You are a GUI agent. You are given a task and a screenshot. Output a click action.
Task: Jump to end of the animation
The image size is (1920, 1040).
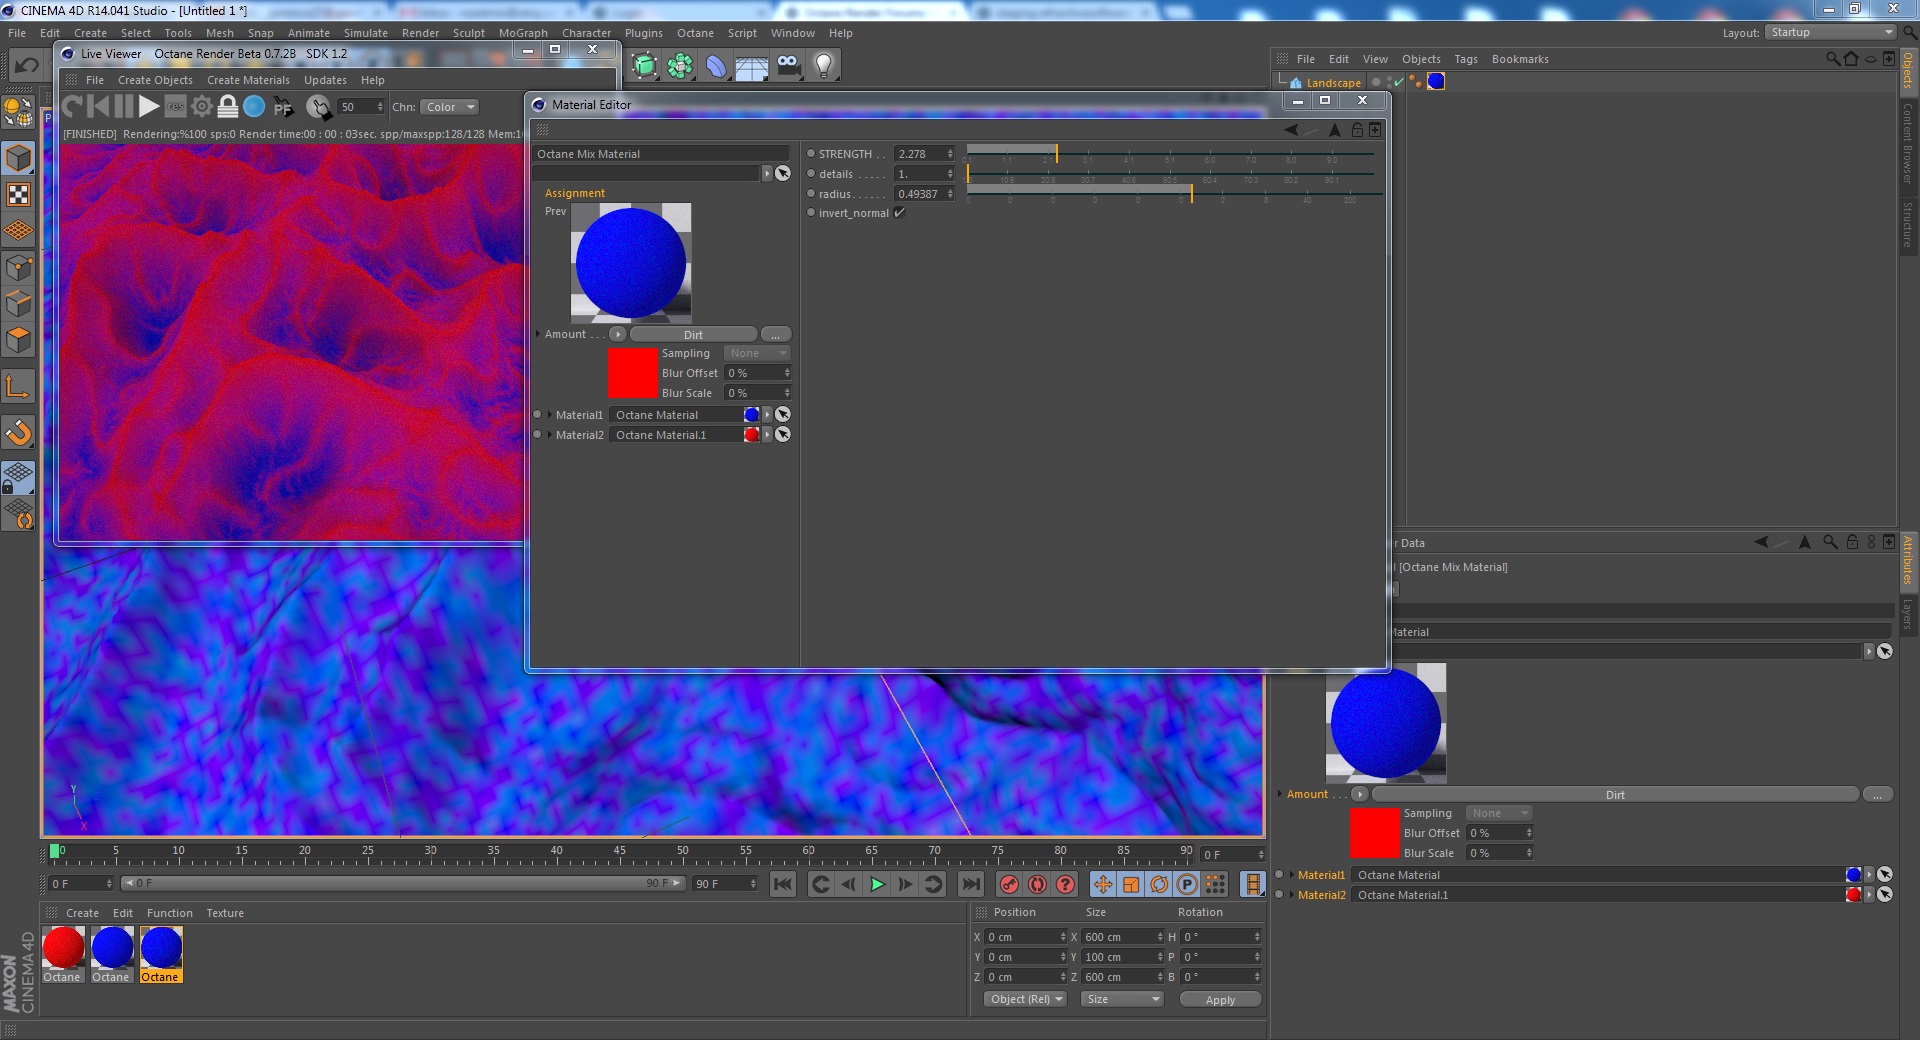pos(971,884)
